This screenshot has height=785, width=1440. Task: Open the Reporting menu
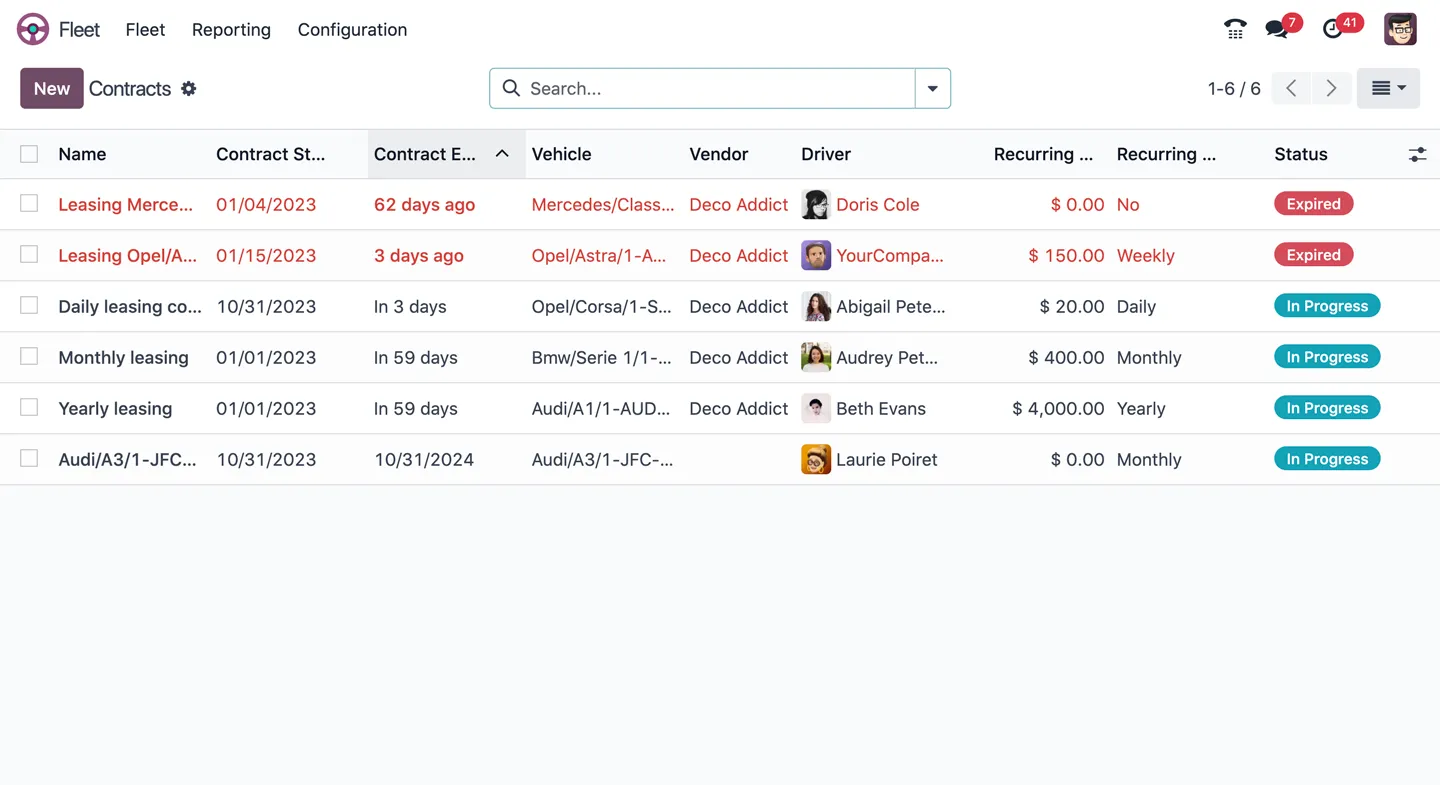[231, 30]
